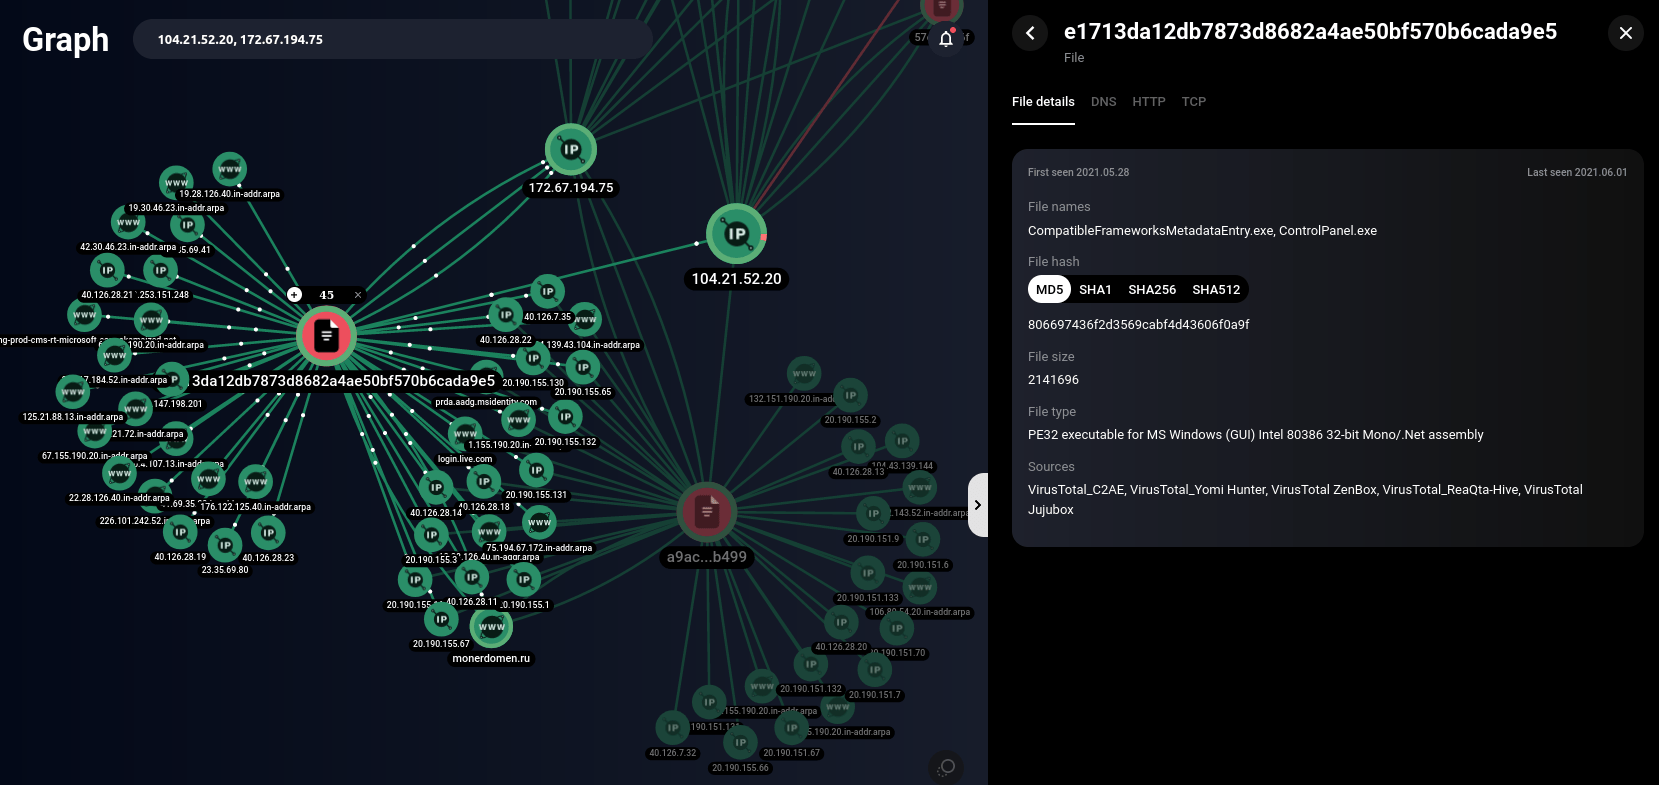Select the 19.28.126.40.in-addr.arpa www node
This screenshot has width=1659, height=785.
[x=230, y=169]
